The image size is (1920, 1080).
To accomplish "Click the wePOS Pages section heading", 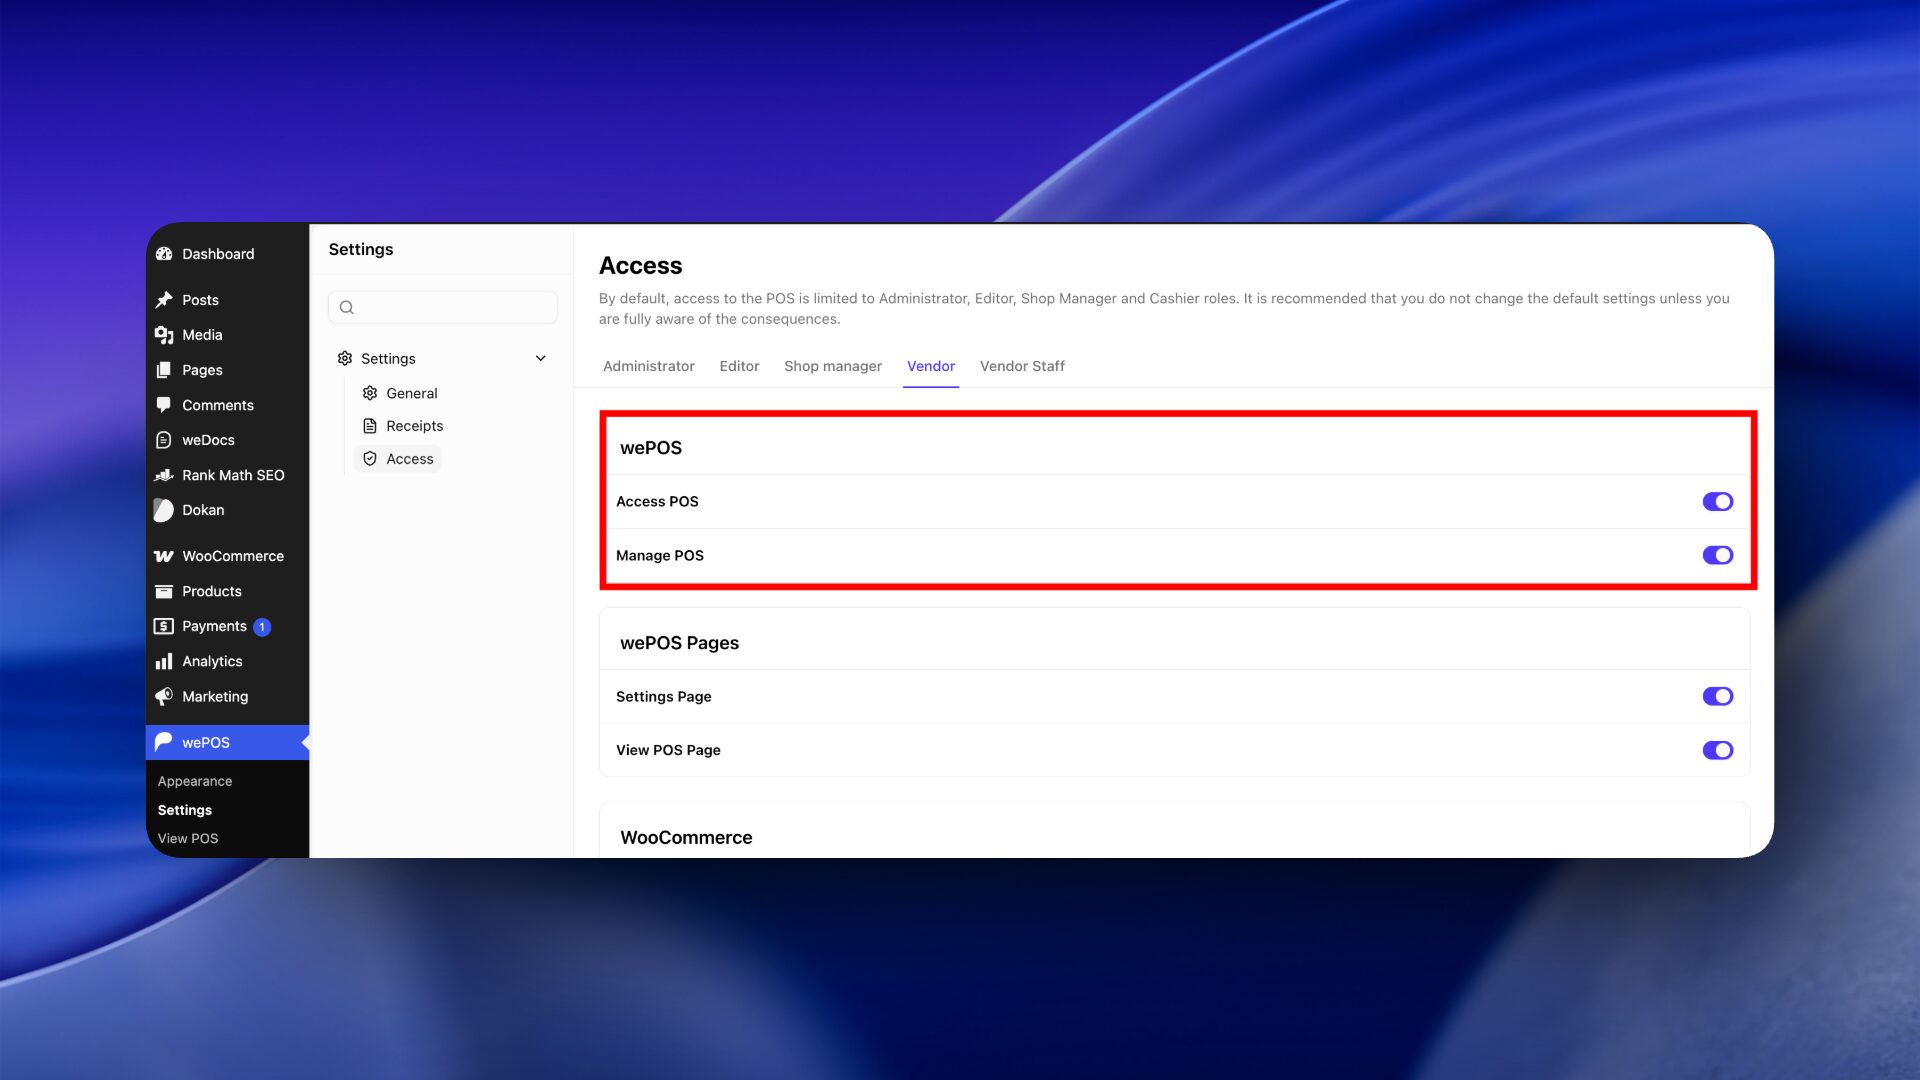I will coord(680,643).
